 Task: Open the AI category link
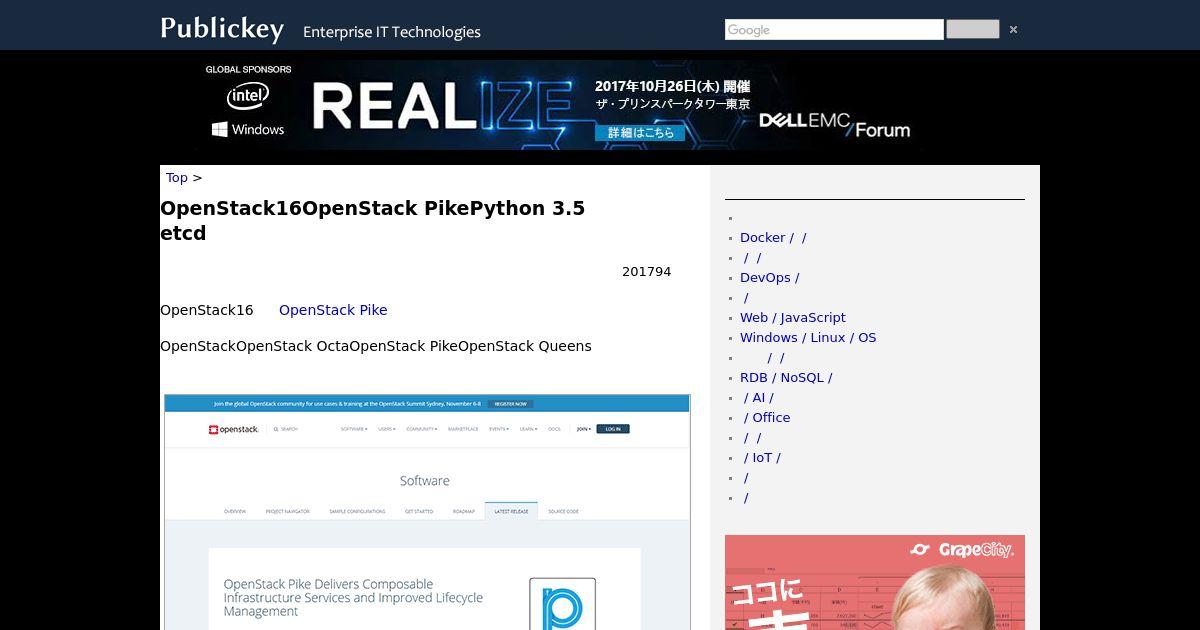[x=759, y=398]
